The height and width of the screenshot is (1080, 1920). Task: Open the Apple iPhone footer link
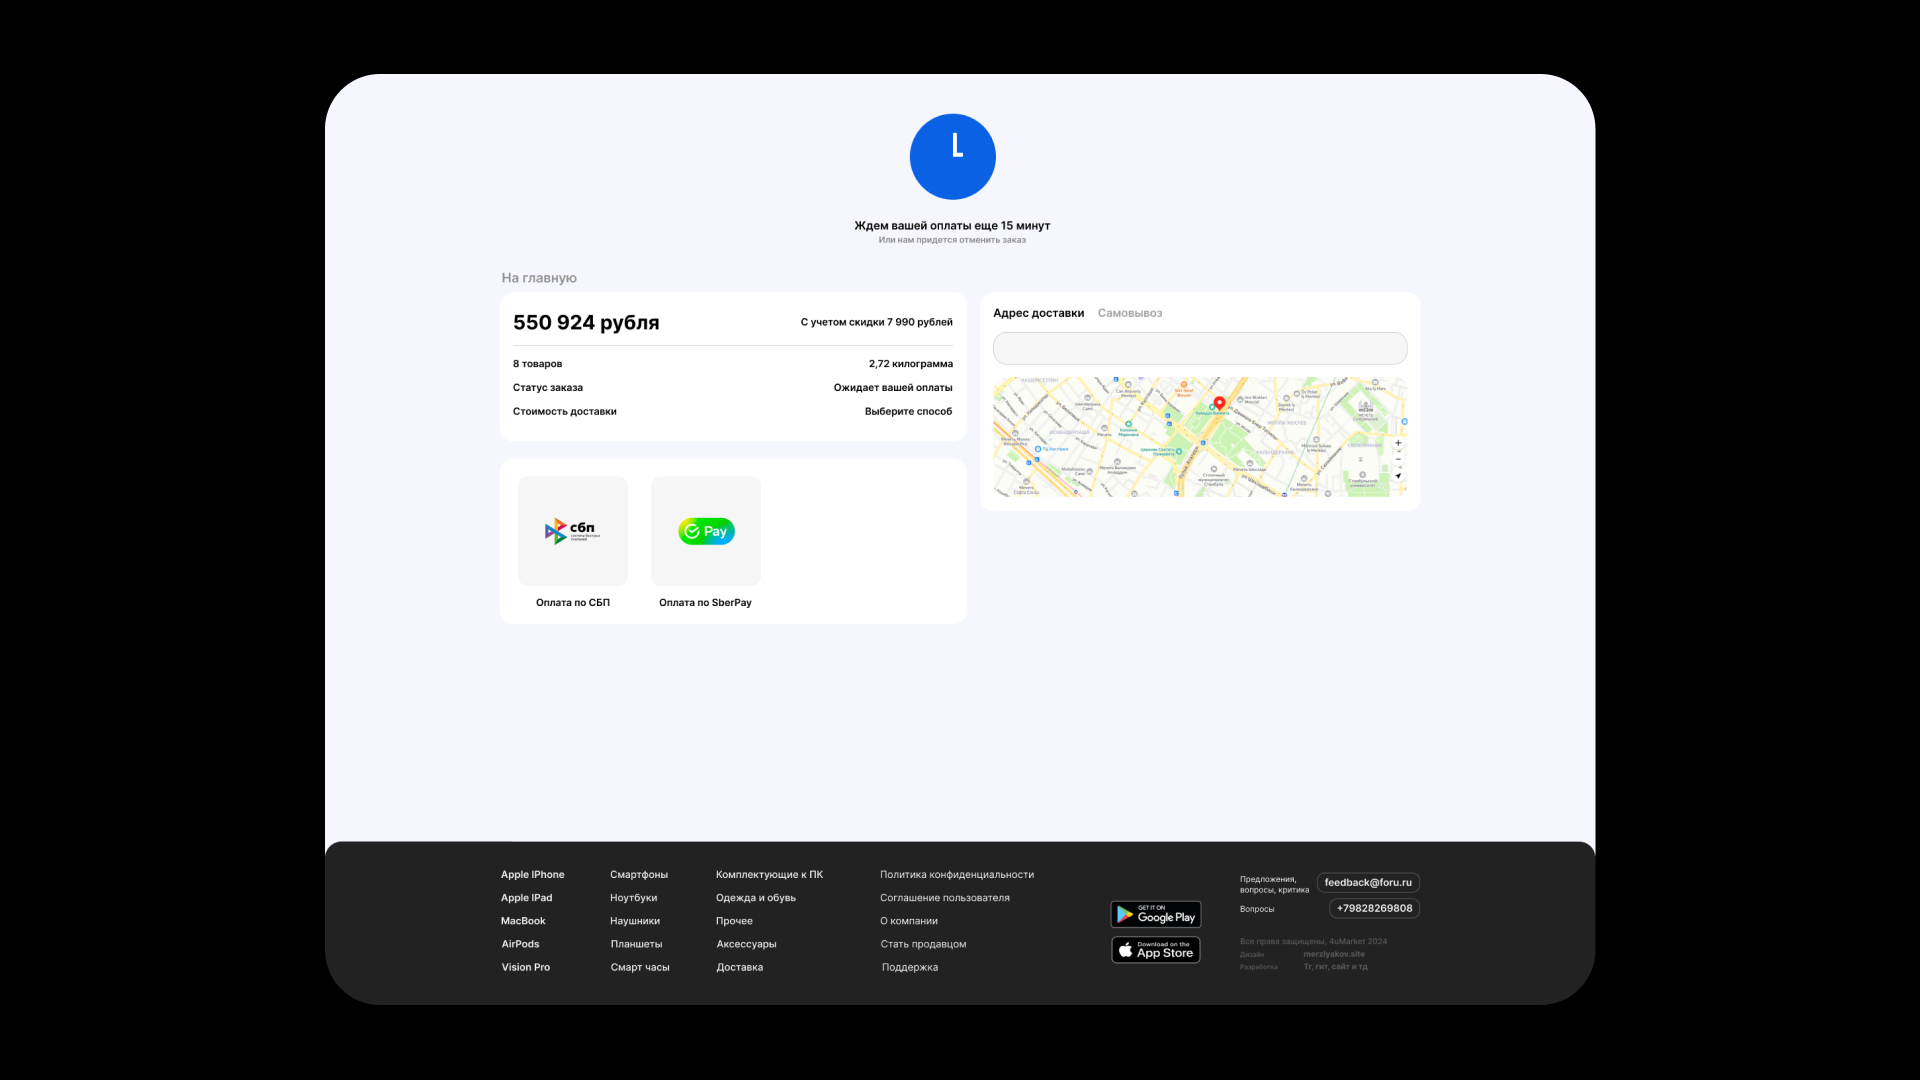tap(532, 874)
